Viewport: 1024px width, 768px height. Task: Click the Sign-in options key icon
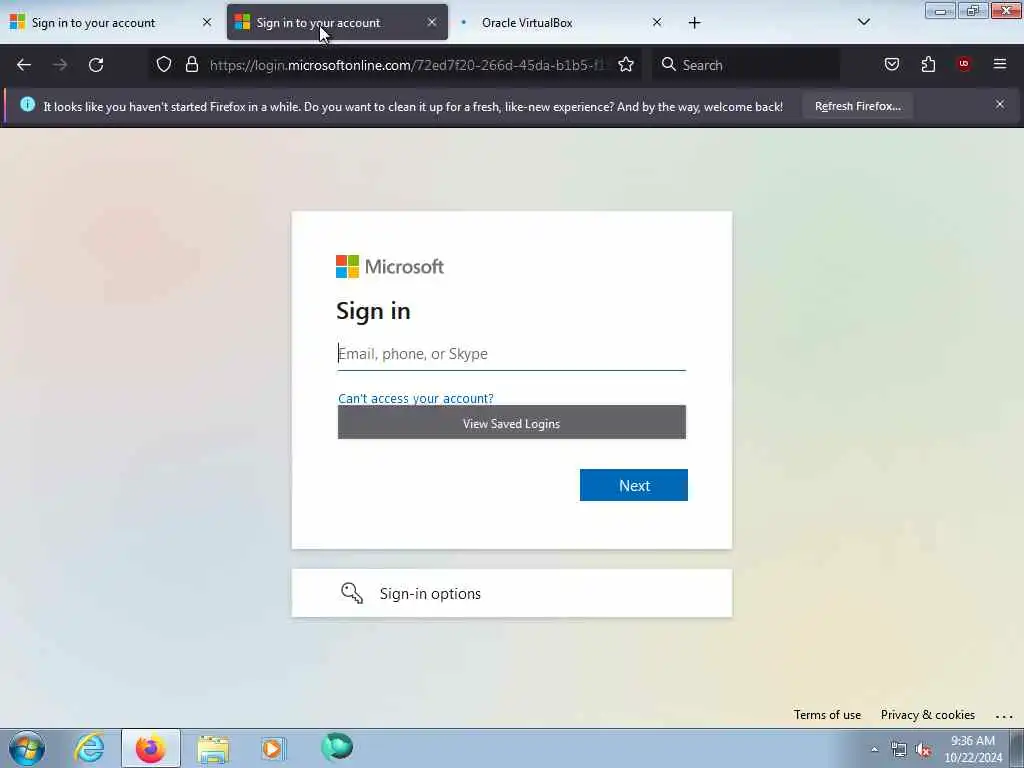point(352,593)
